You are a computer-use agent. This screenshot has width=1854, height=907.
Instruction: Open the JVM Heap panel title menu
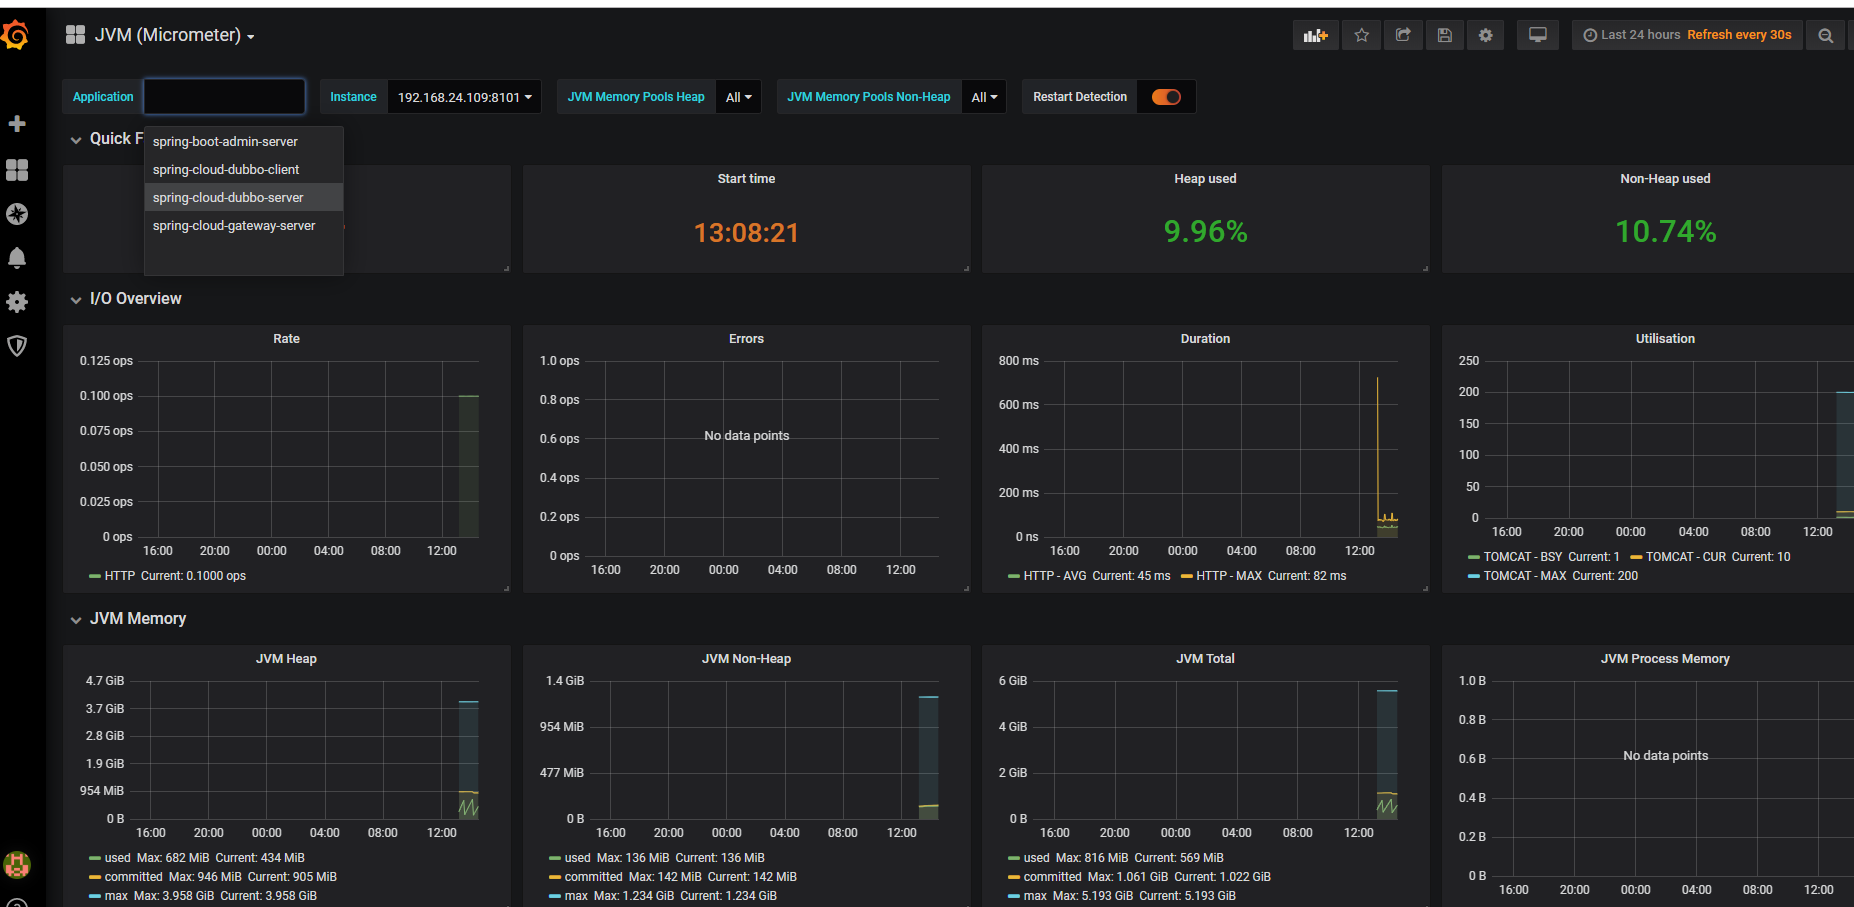(x=286, y=659)
